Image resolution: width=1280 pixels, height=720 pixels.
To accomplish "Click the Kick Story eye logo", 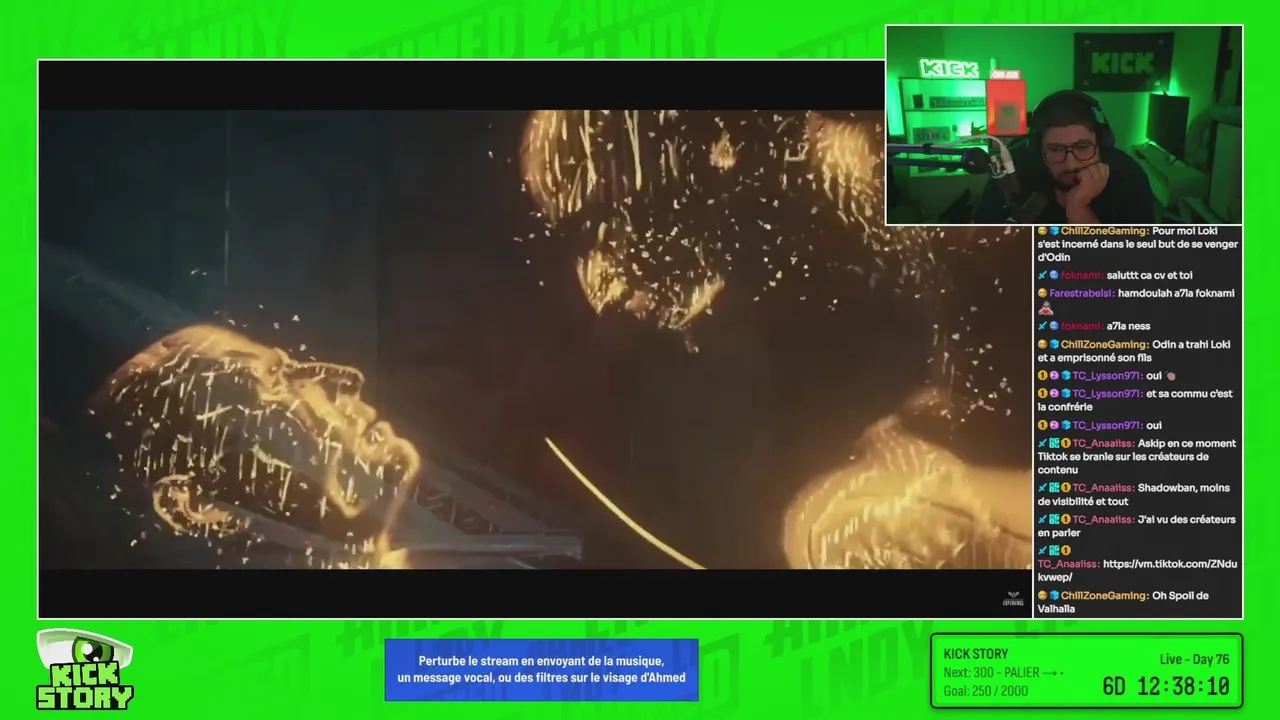I will pos(85,669).
